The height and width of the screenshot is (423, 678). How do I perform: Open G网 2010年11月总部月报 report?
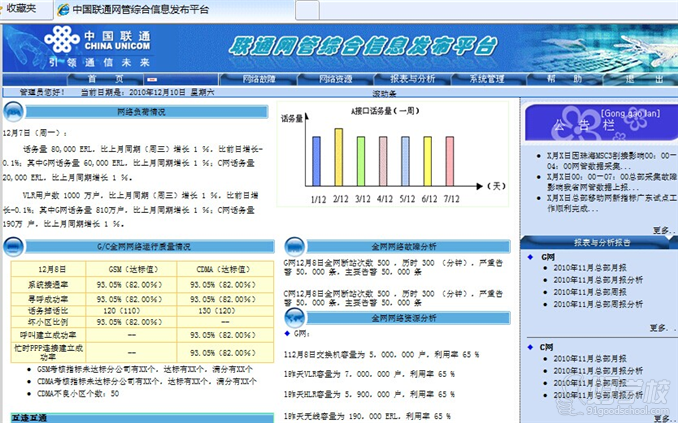(x=590, y=268)
